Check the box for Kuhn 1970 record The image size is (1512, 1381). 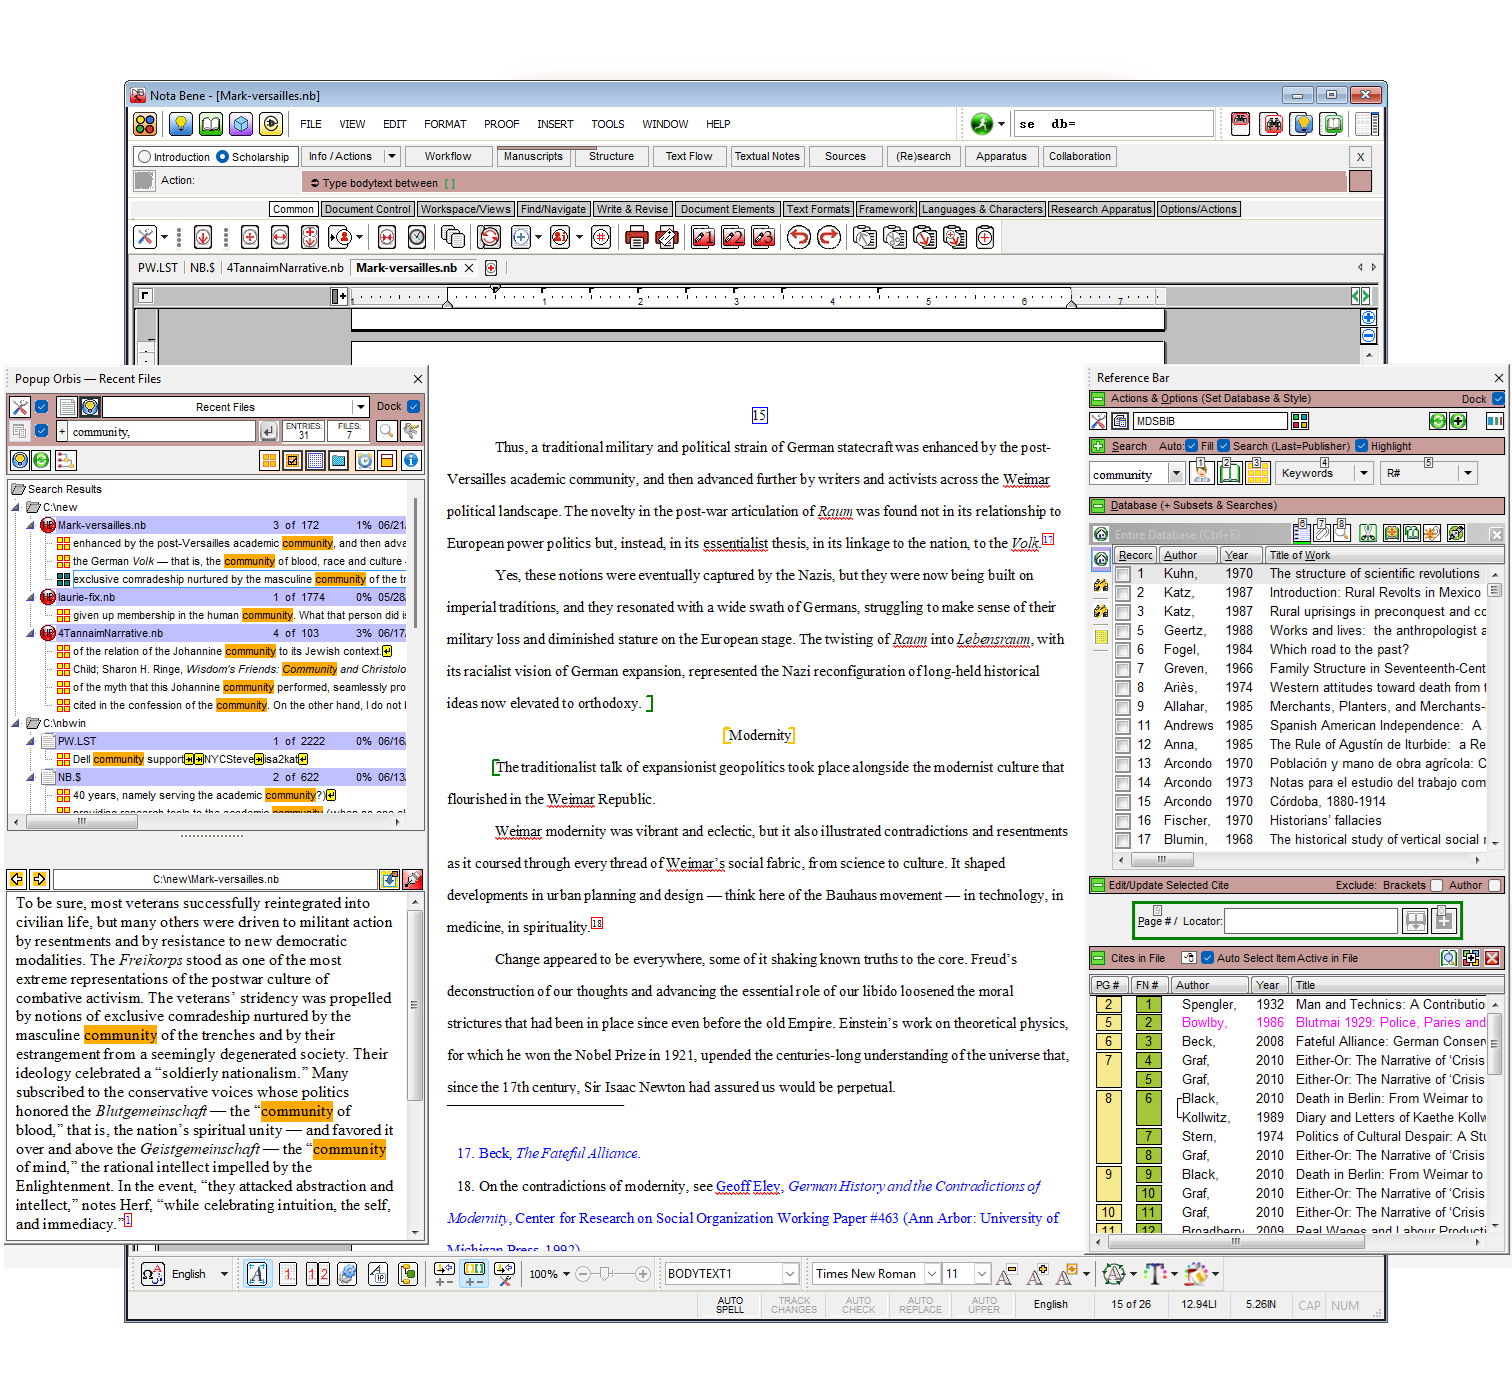click(x=1123, y=574)
